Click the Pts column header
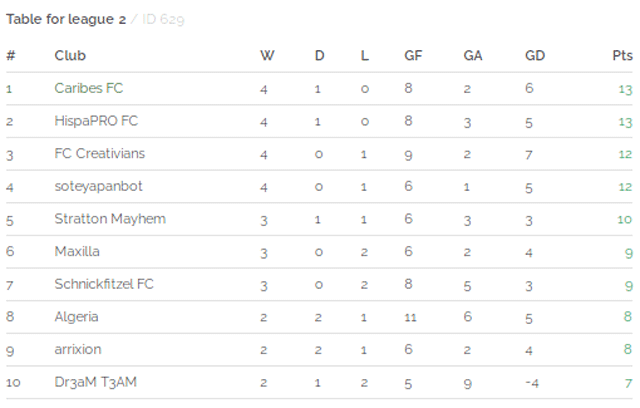 click(622, 55)
